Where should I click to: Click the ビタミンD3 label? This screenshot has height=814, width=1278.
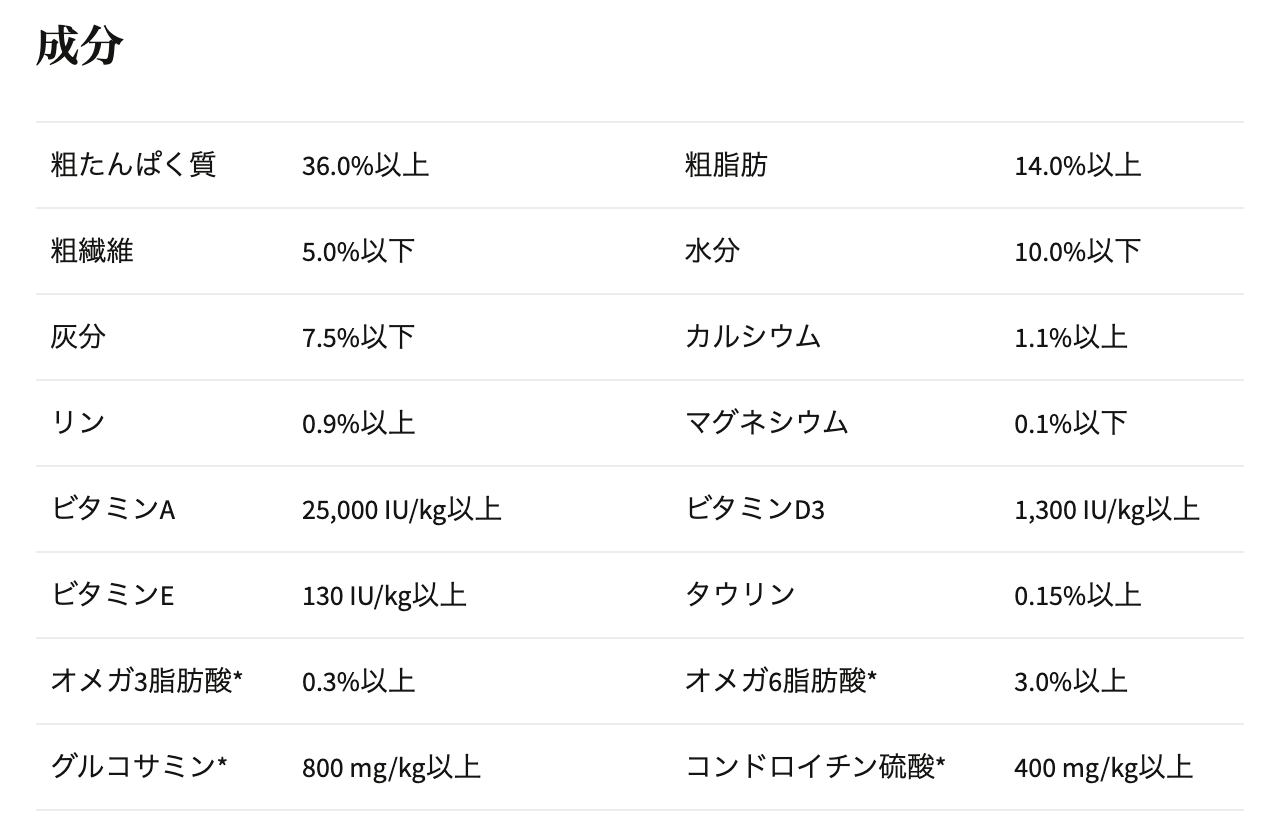755,509
